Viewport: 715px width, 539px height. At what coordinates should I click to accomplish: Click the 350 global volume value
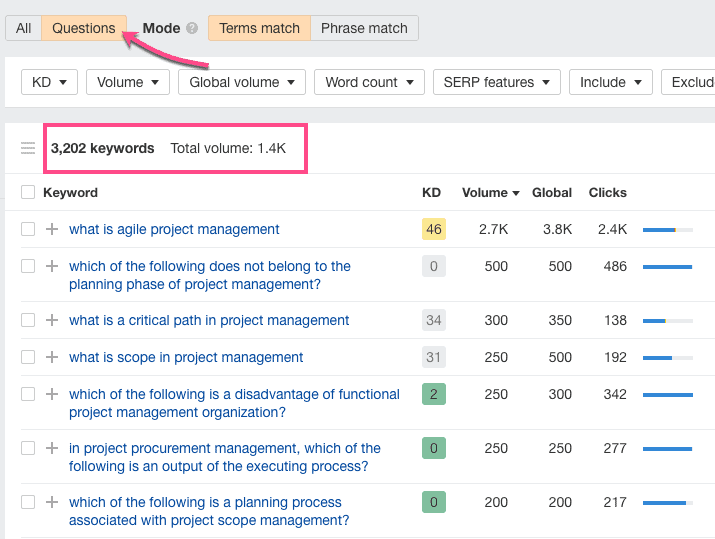560,320
